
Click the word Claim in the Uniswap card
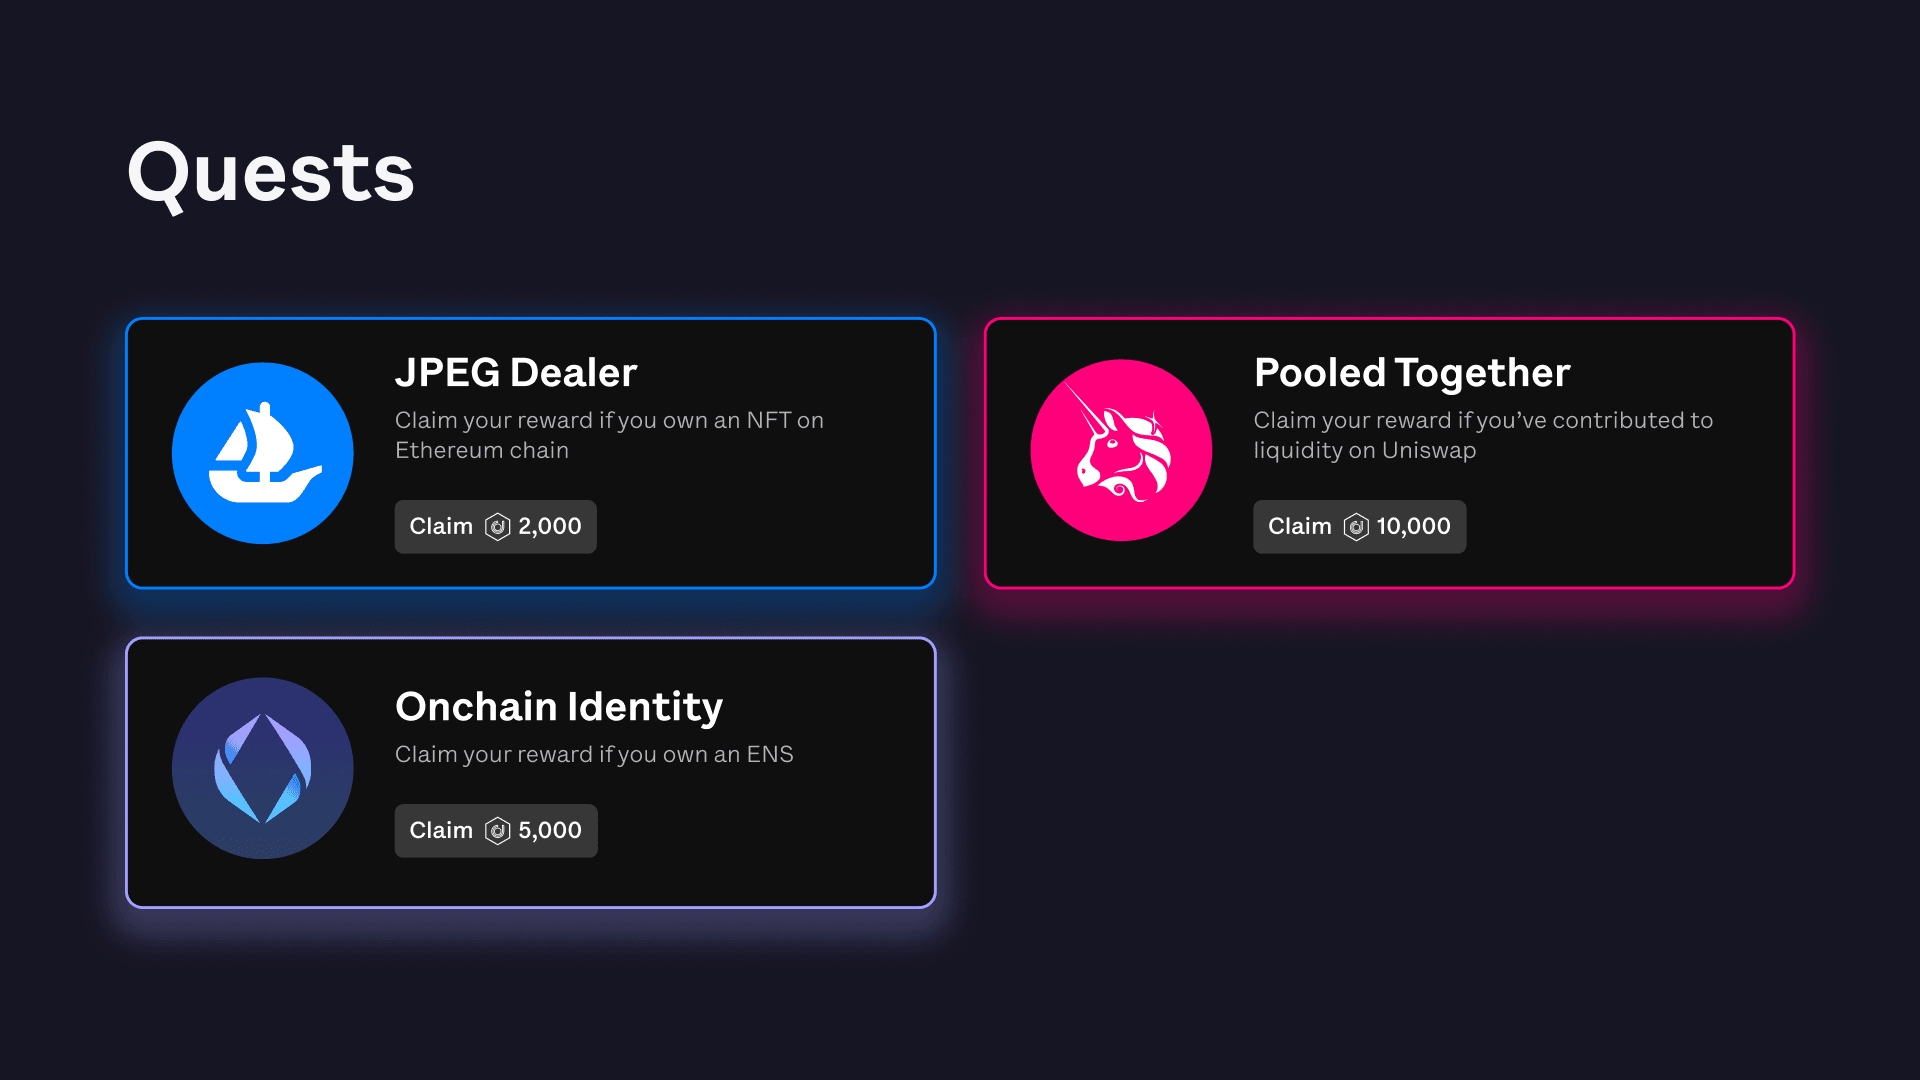point(1299,527)
